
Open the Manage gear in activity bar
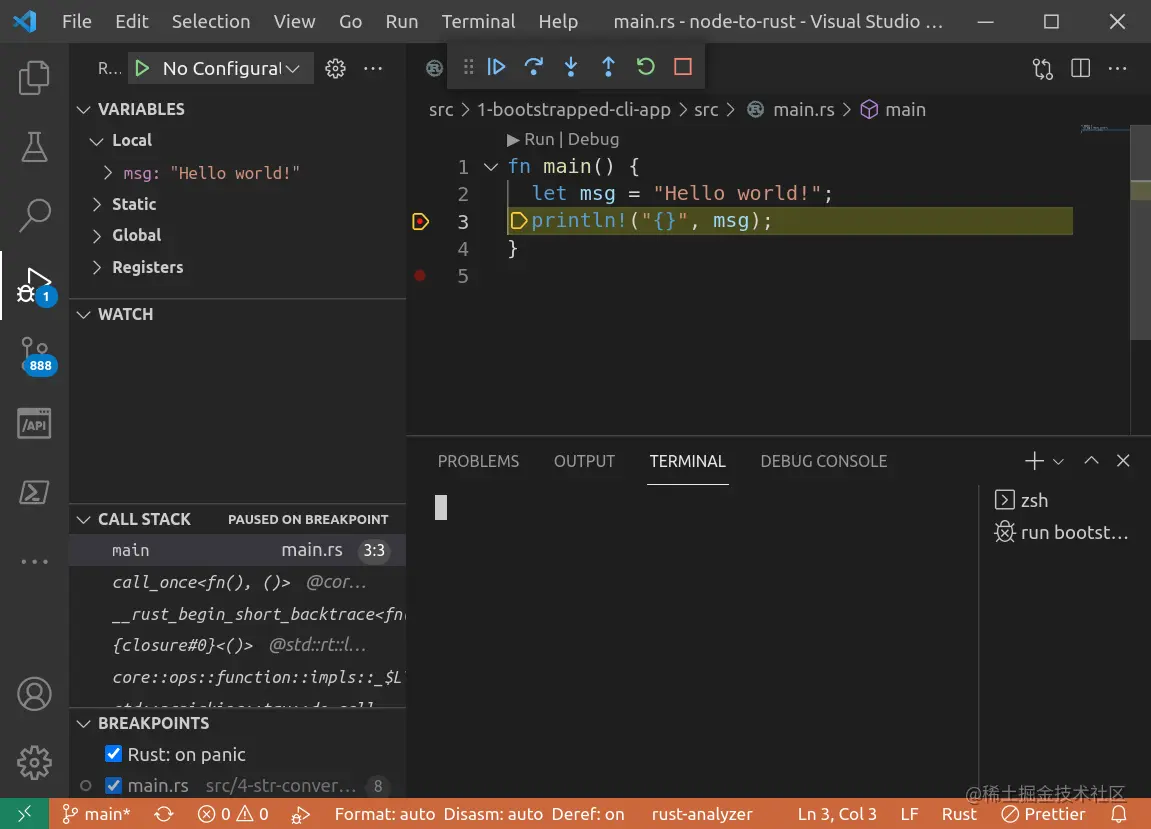coord(34,763)
